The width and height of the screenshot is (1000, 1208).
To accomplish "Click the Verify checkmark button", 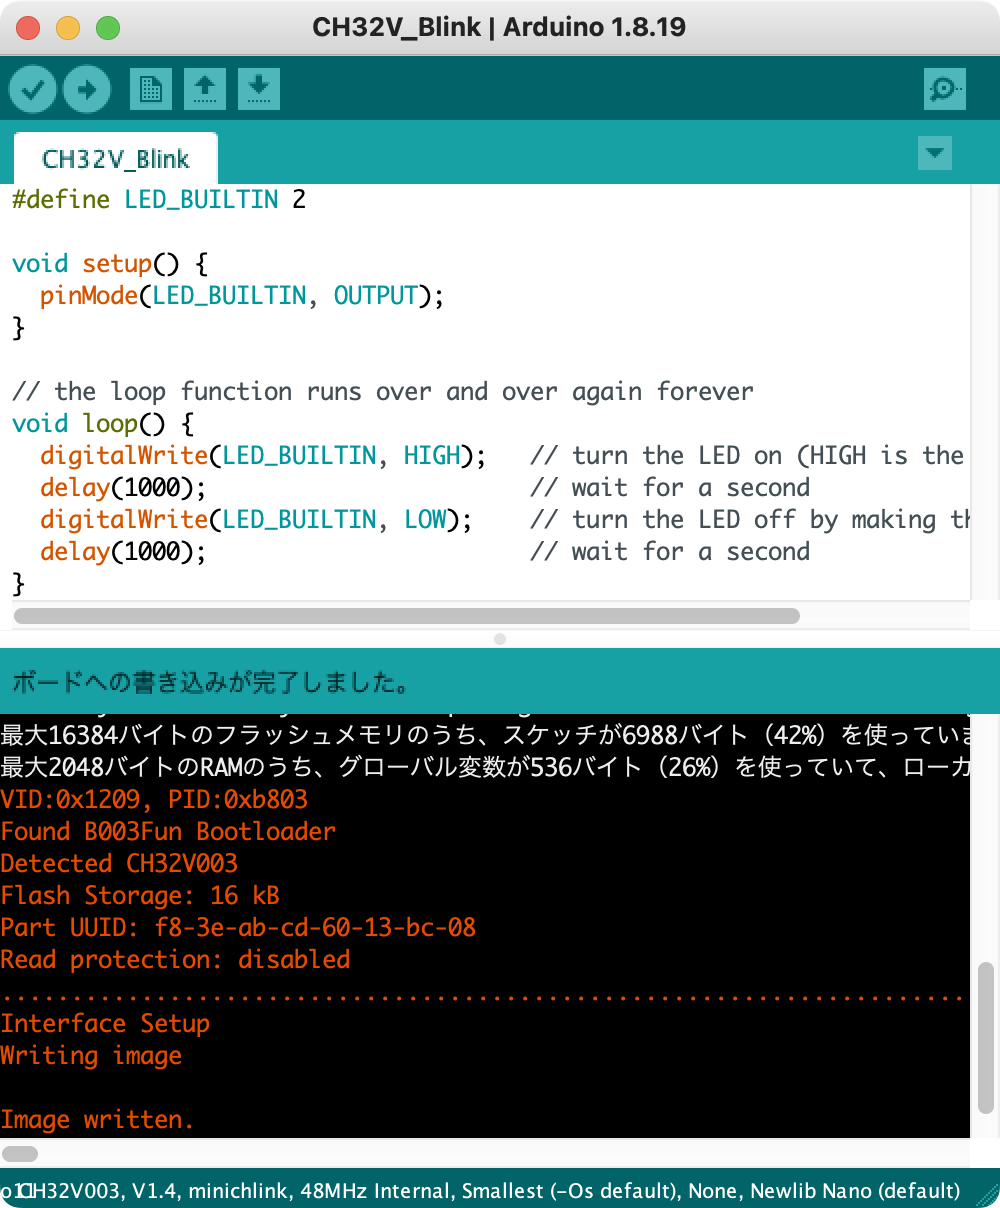I will (33, 90).
